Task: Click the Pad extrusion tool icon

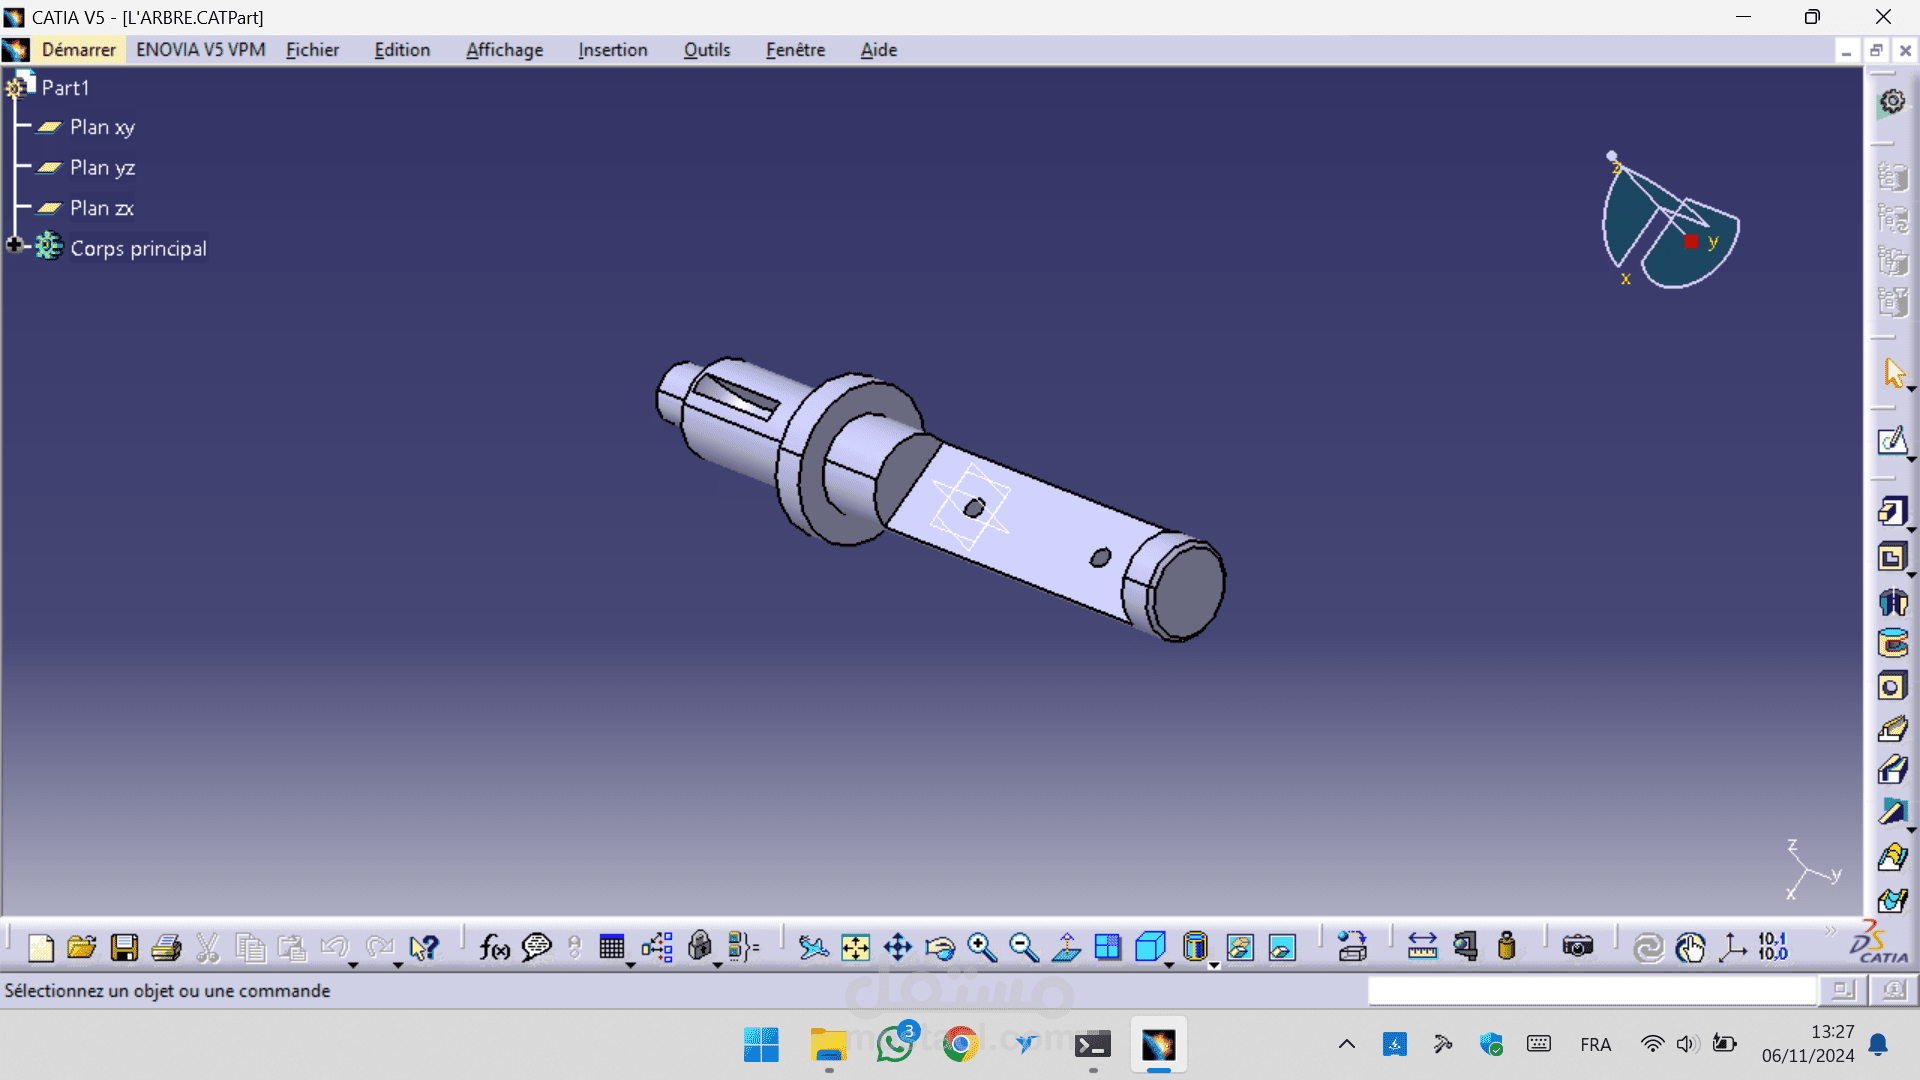Action: [x=1891, y=512]
